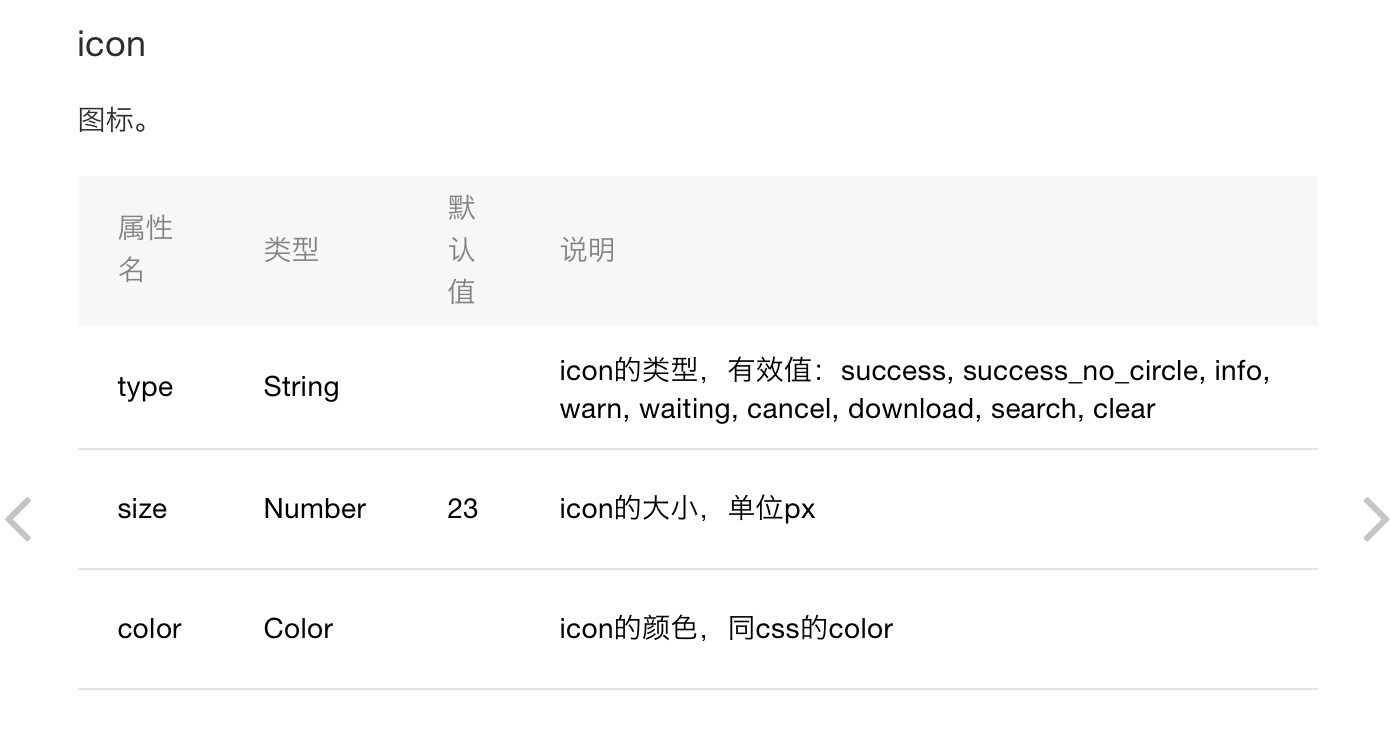Click the next page right chevron
The width and height of the screenshot is (1390, 734).
(x=1375, y=519)
